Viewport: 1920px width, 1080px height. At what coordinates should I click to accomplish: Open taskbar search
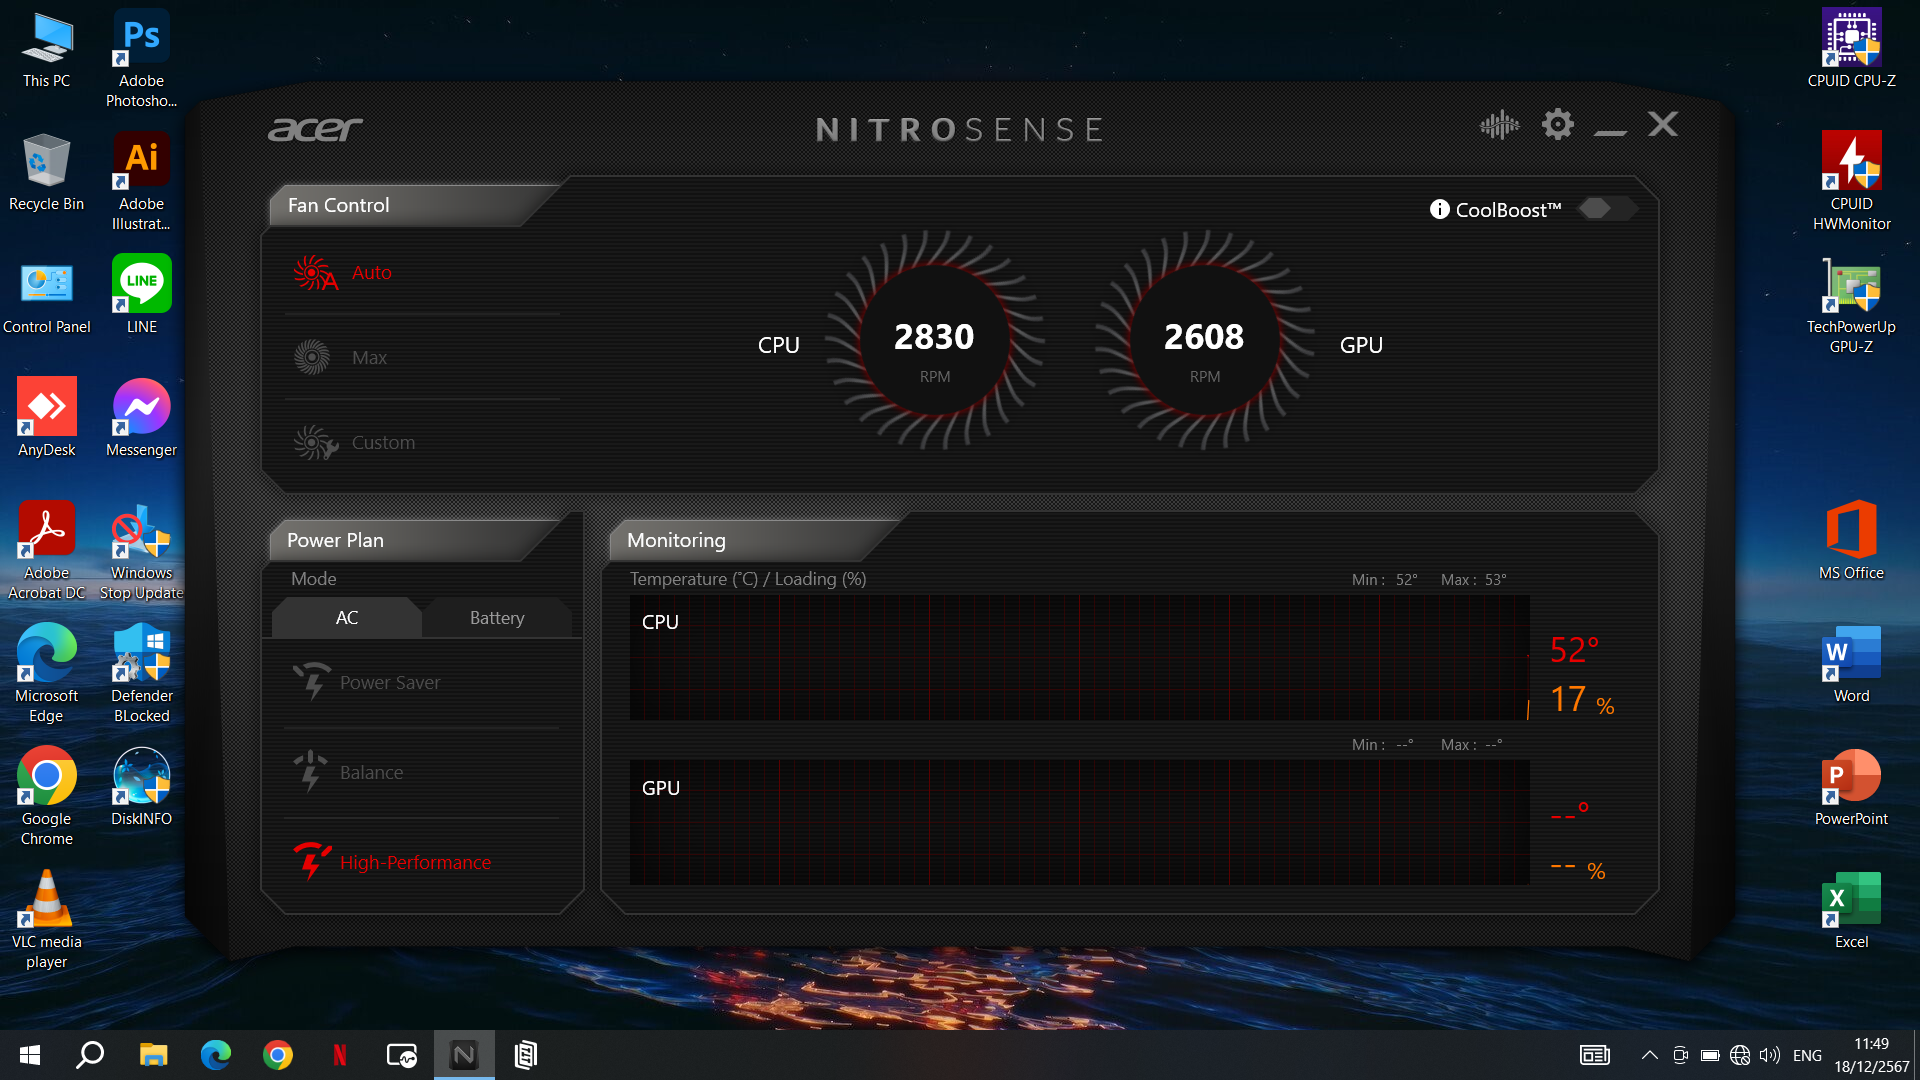point(90,1055)
